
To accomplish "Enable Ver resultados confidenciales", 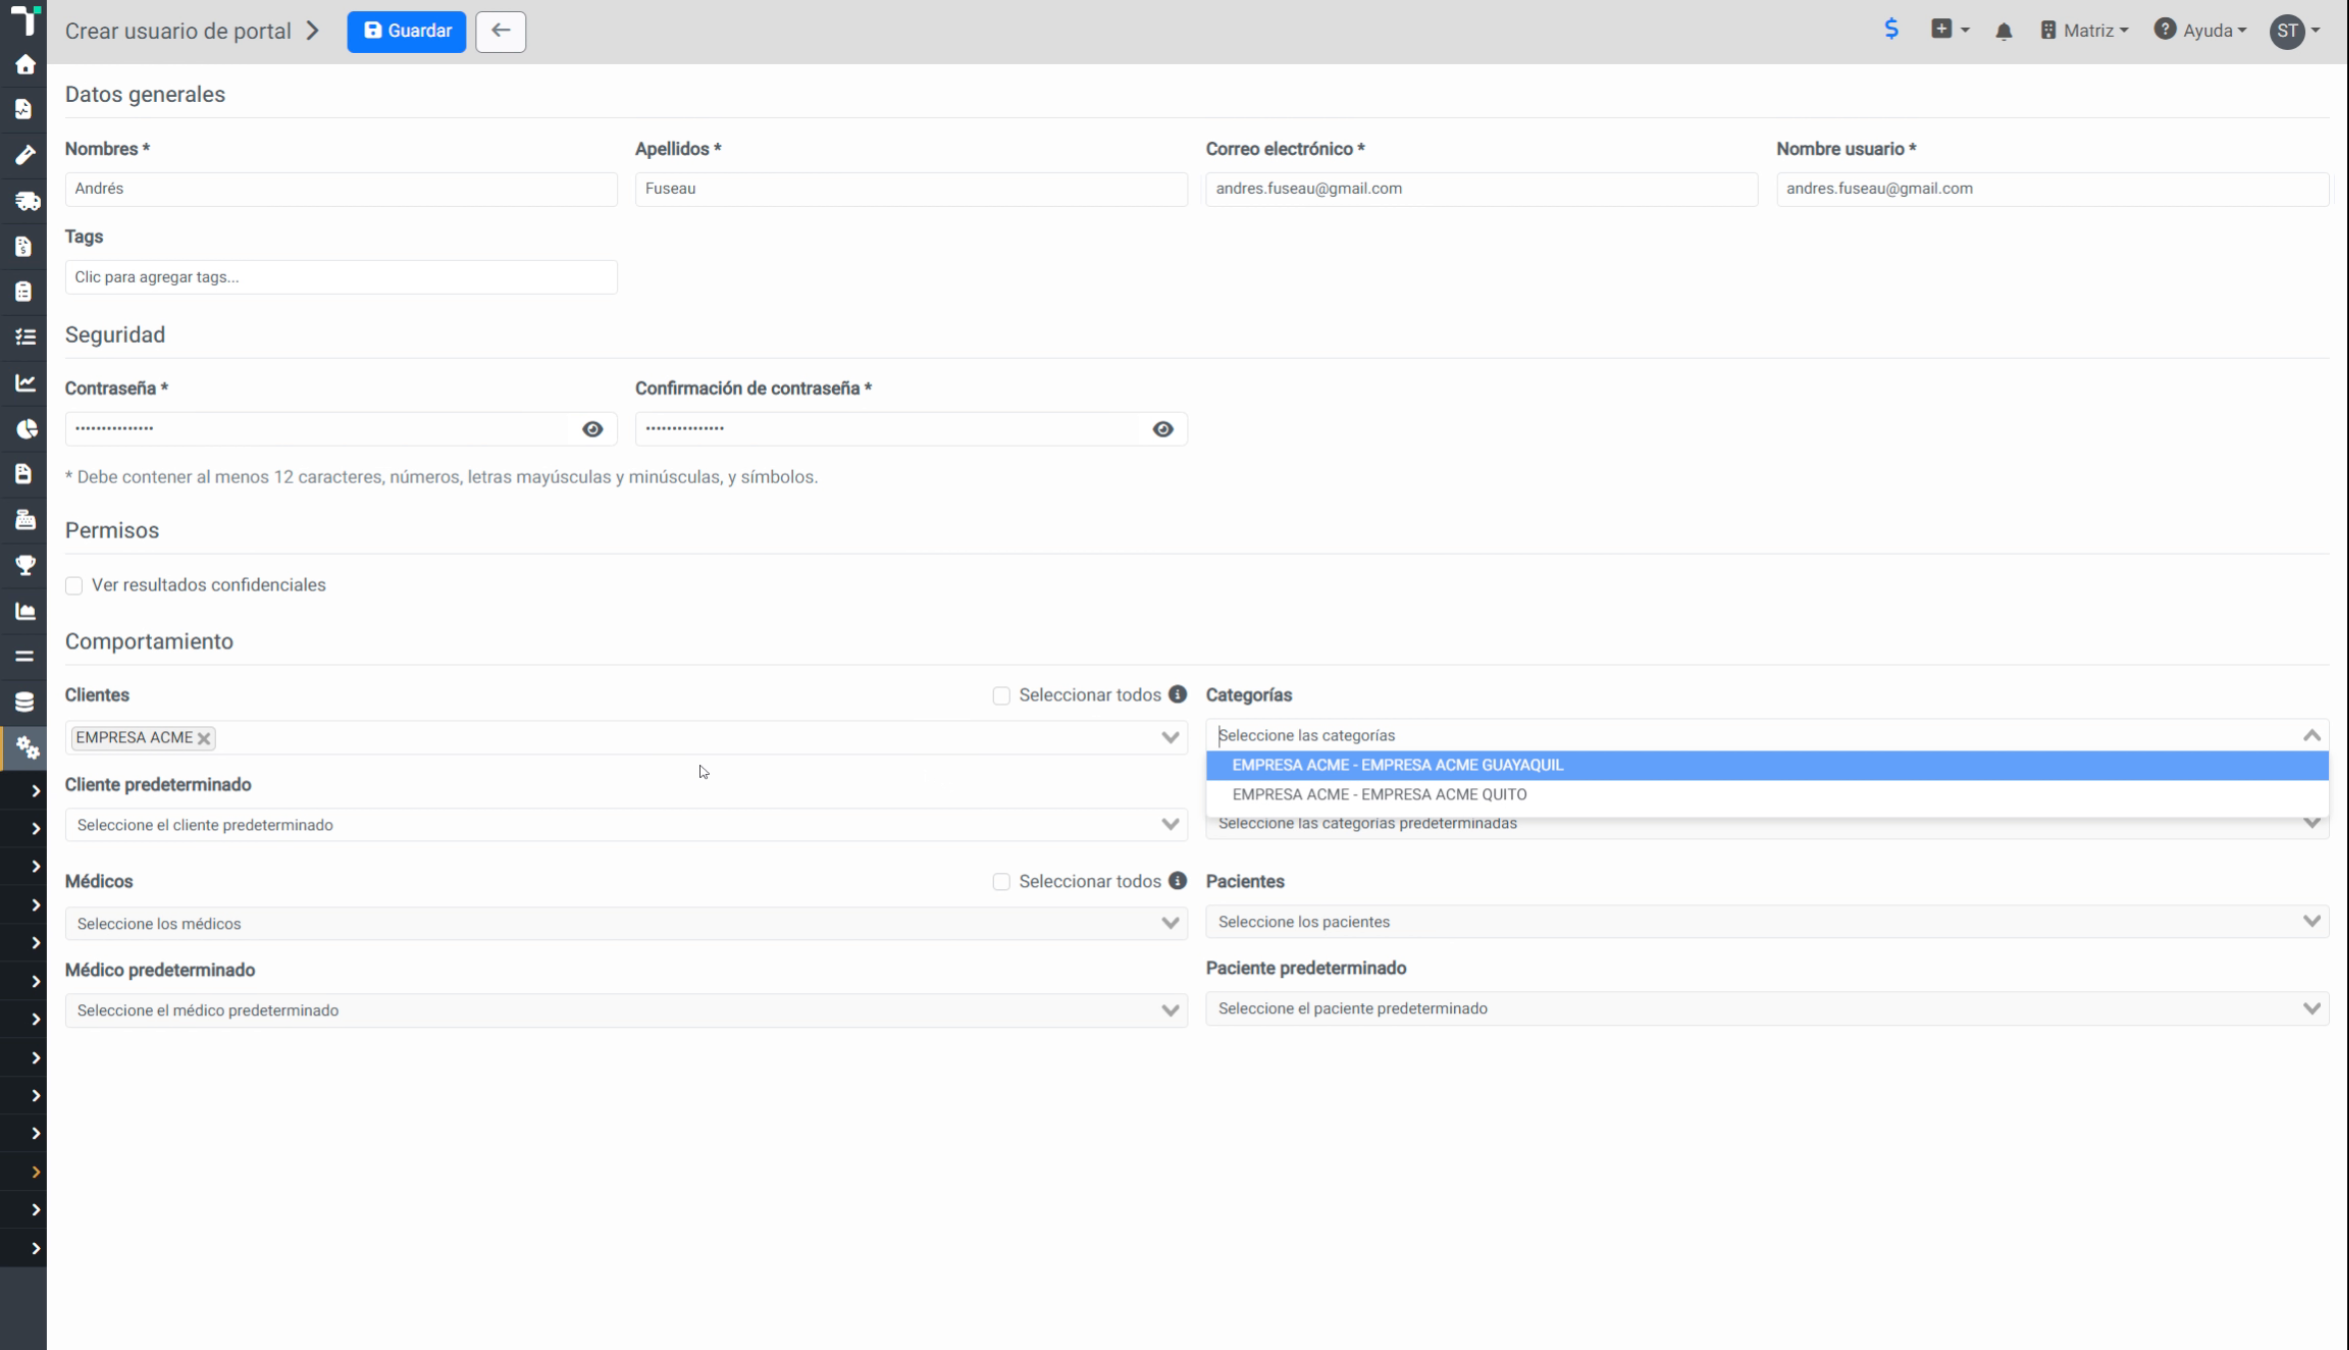I will (74, 585).
